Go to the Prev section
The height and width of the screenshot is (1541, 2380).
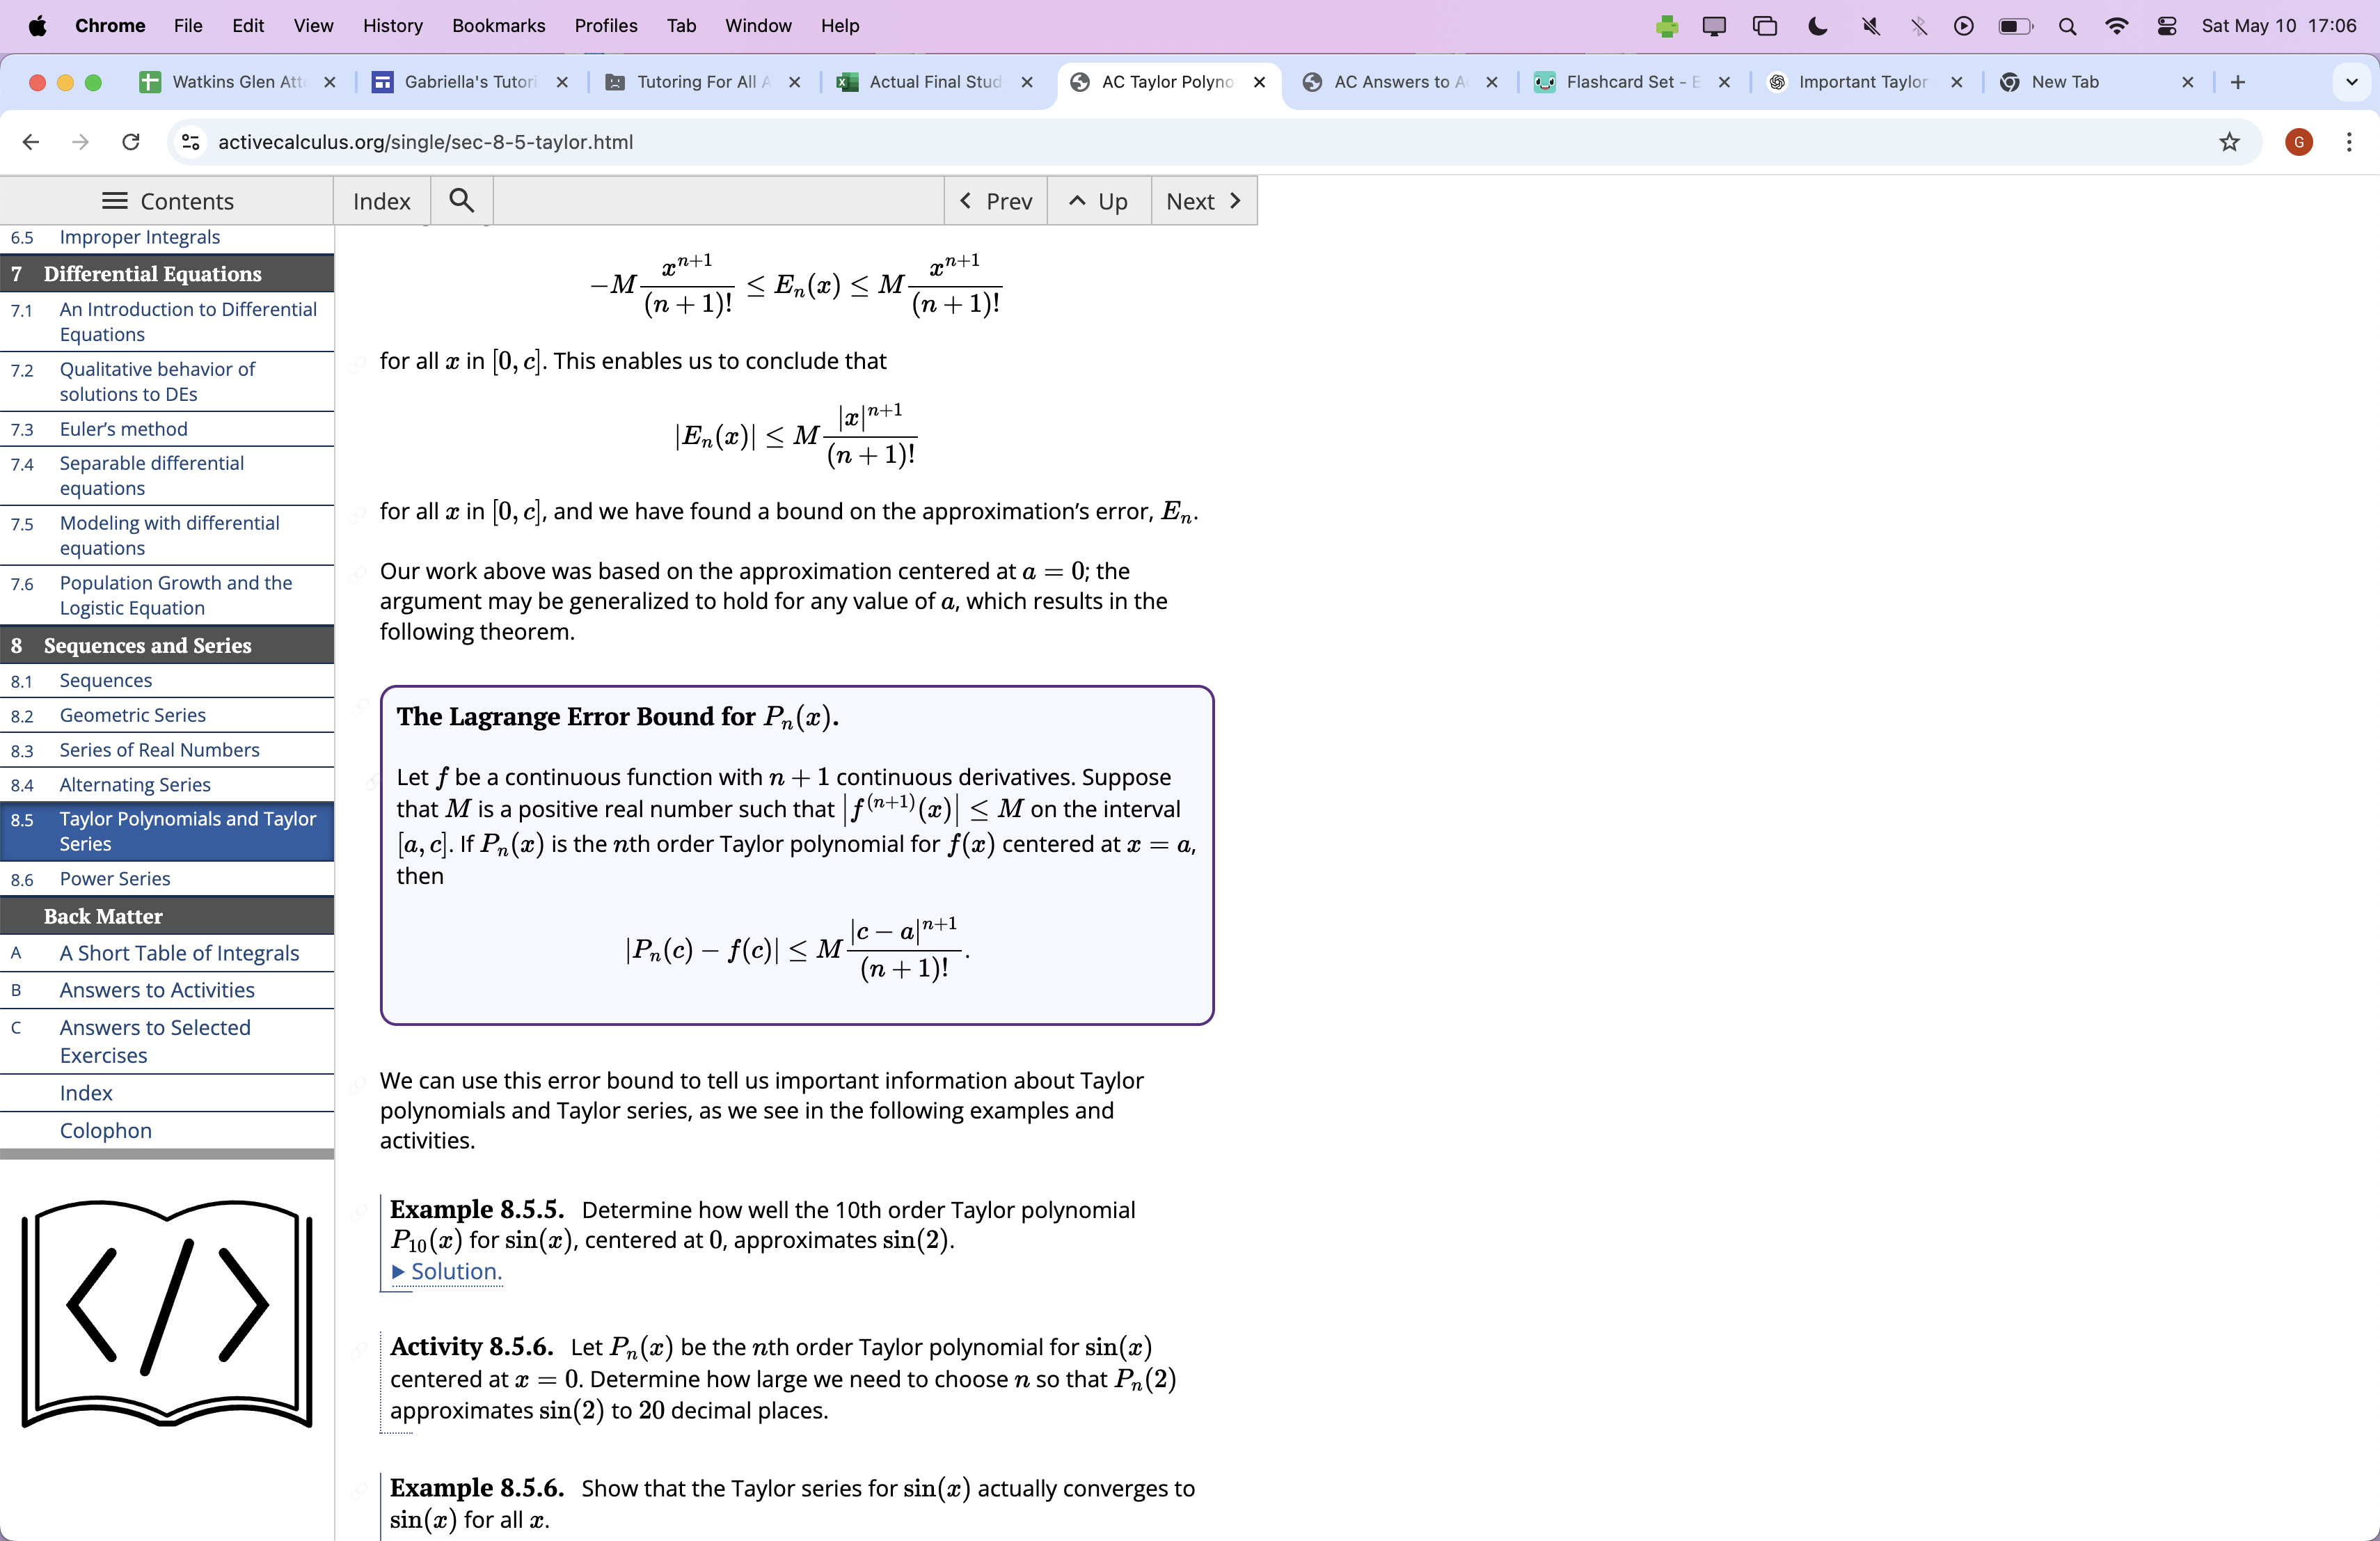coord(995,201)
